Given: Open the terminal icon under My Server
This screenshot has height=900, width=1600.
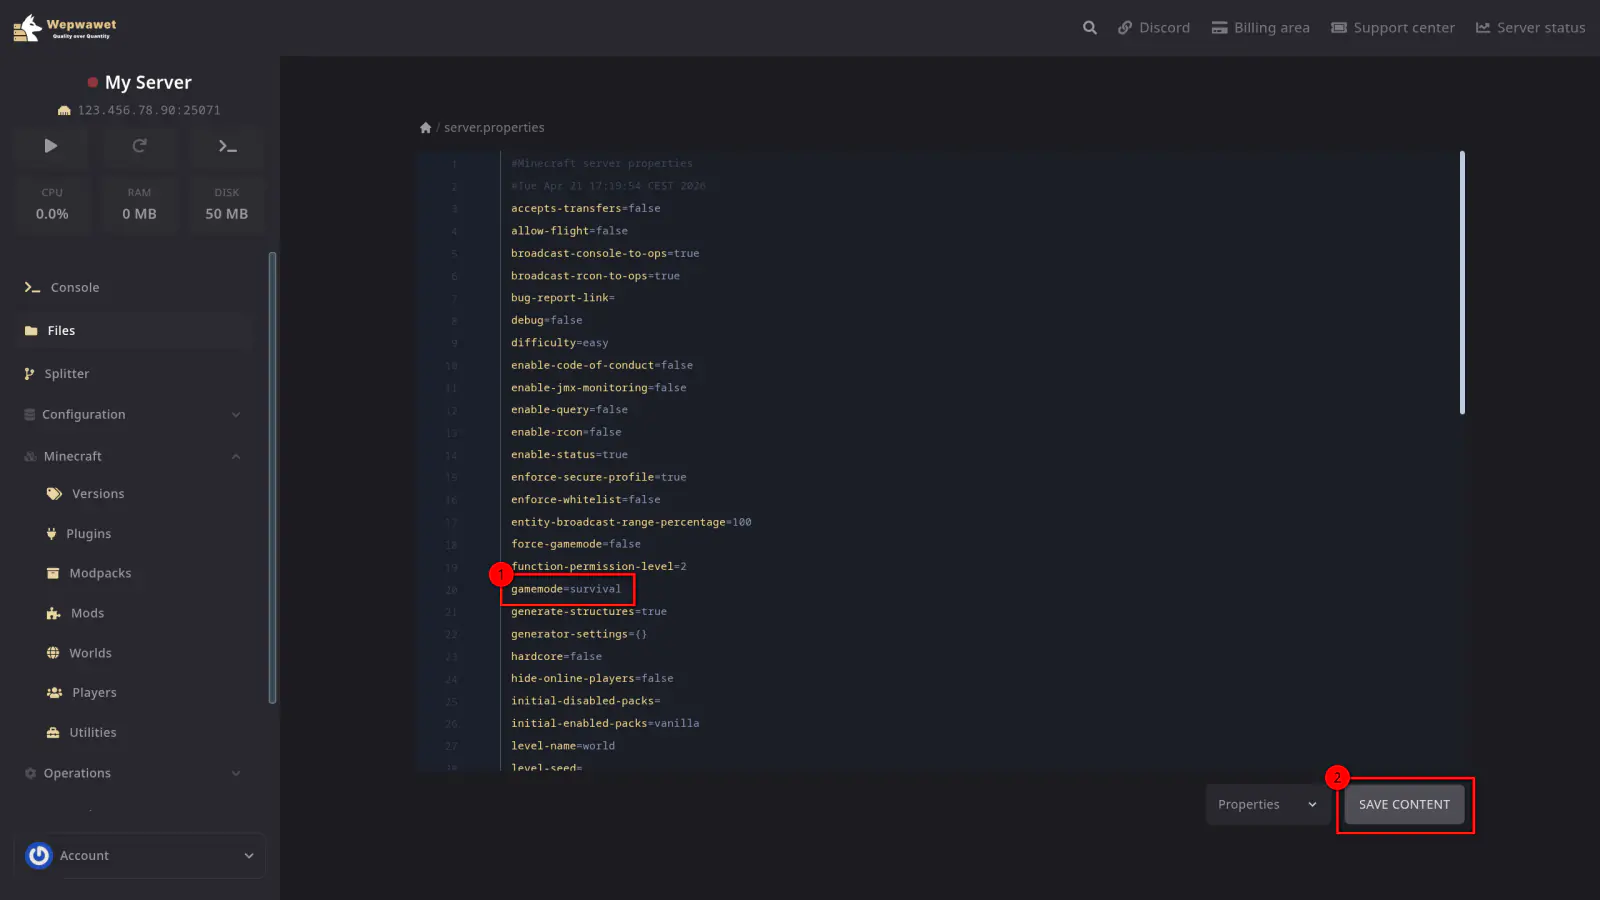Looking at the screenshot, I should click(227, 146).
